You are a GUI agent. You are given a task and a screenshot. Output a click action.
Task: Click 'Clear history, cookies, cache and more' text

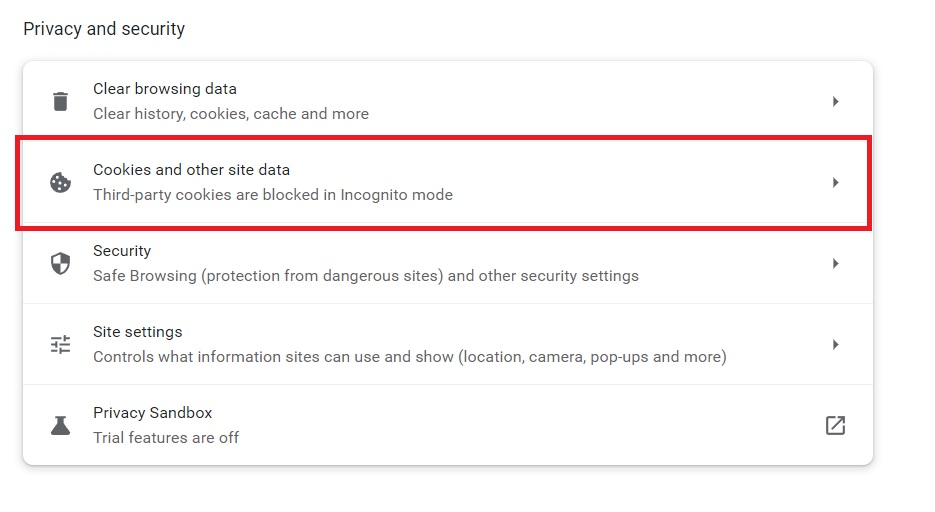pos(231,114)
